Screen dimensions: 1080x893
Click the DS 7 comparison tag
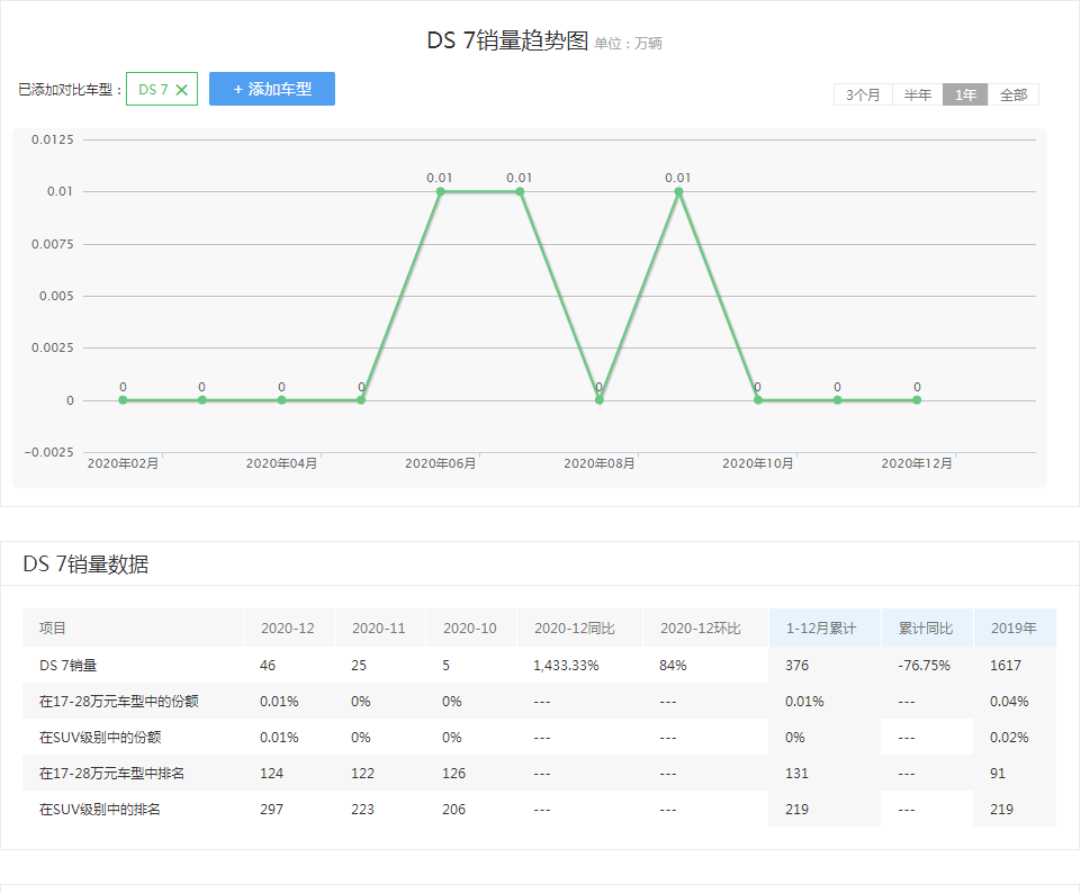pos(153,90)
